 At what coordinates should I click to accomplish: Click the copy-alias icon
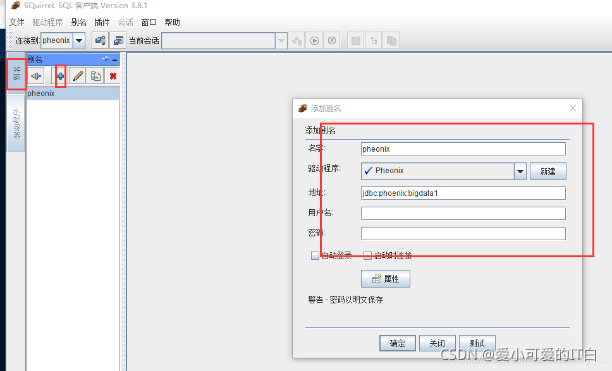tap(96, 76)
